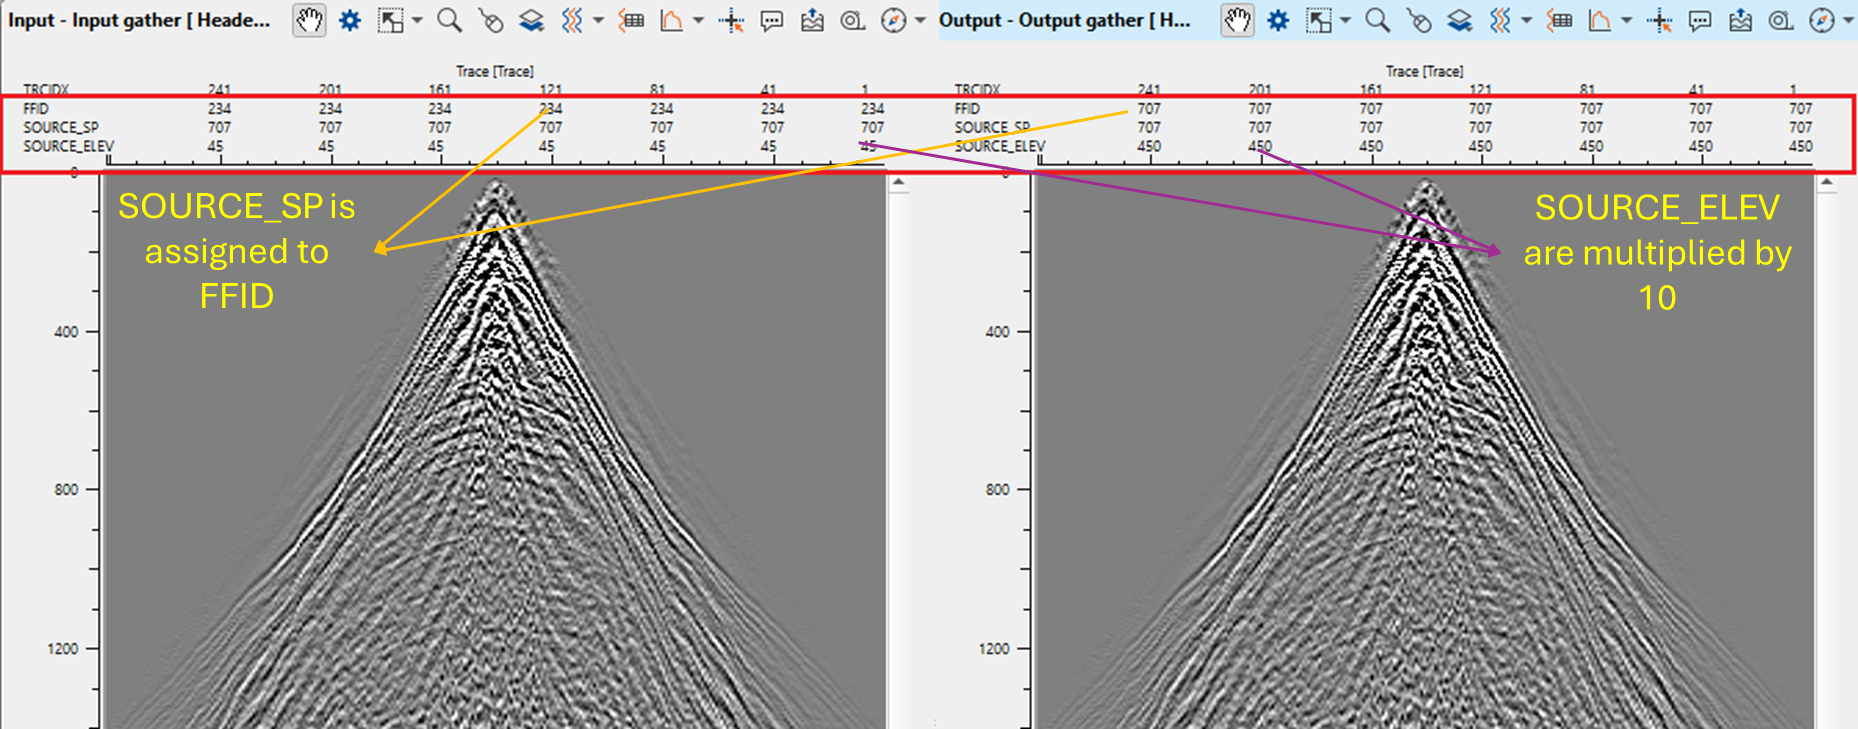The height and width of the screenshot is (729, 1858).
Task: Click the fit-to-window icon in Output gather
Action: point(1319,20)
